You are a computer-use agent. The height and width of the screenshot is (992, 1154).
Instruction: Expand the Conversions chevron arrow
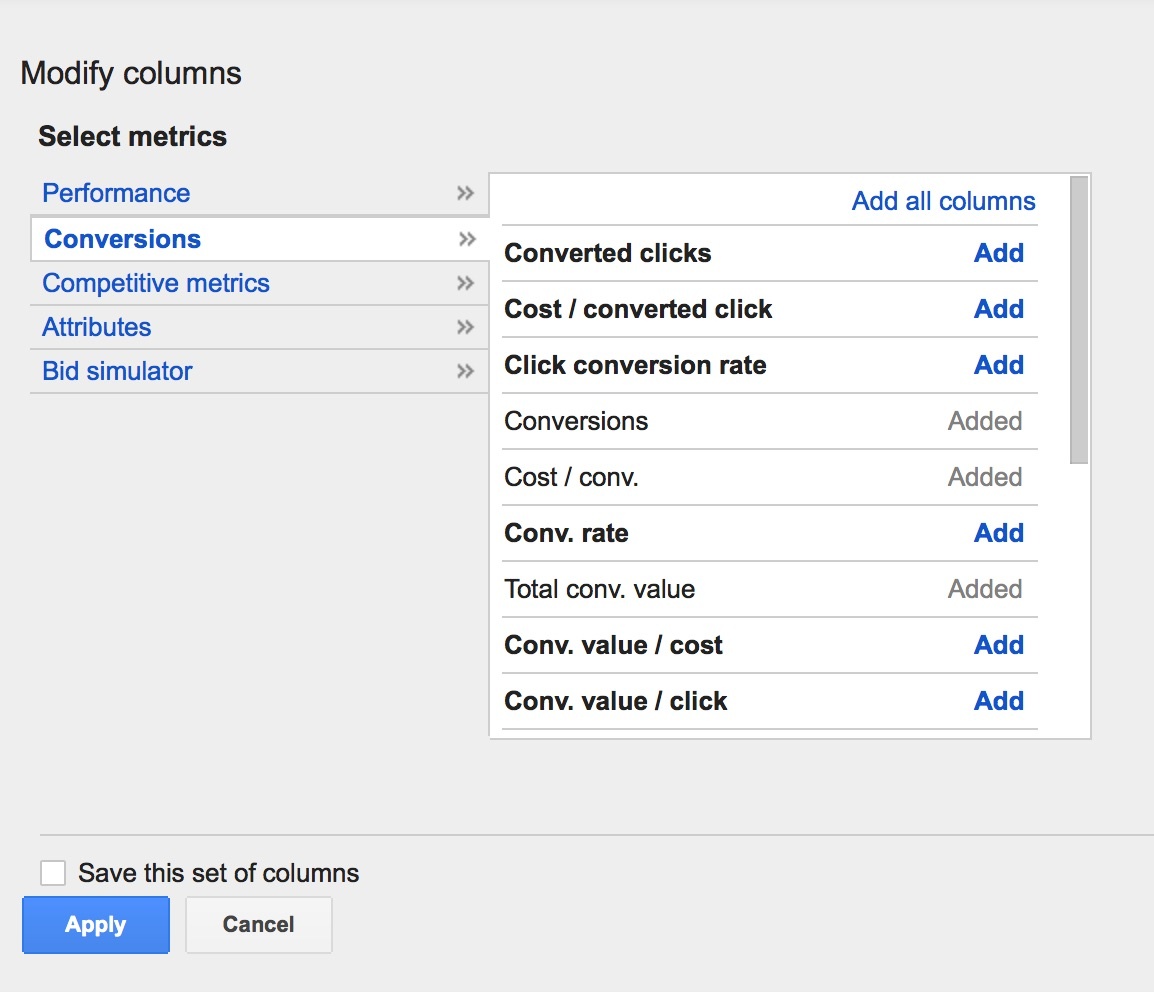click(x=466, y=239)
